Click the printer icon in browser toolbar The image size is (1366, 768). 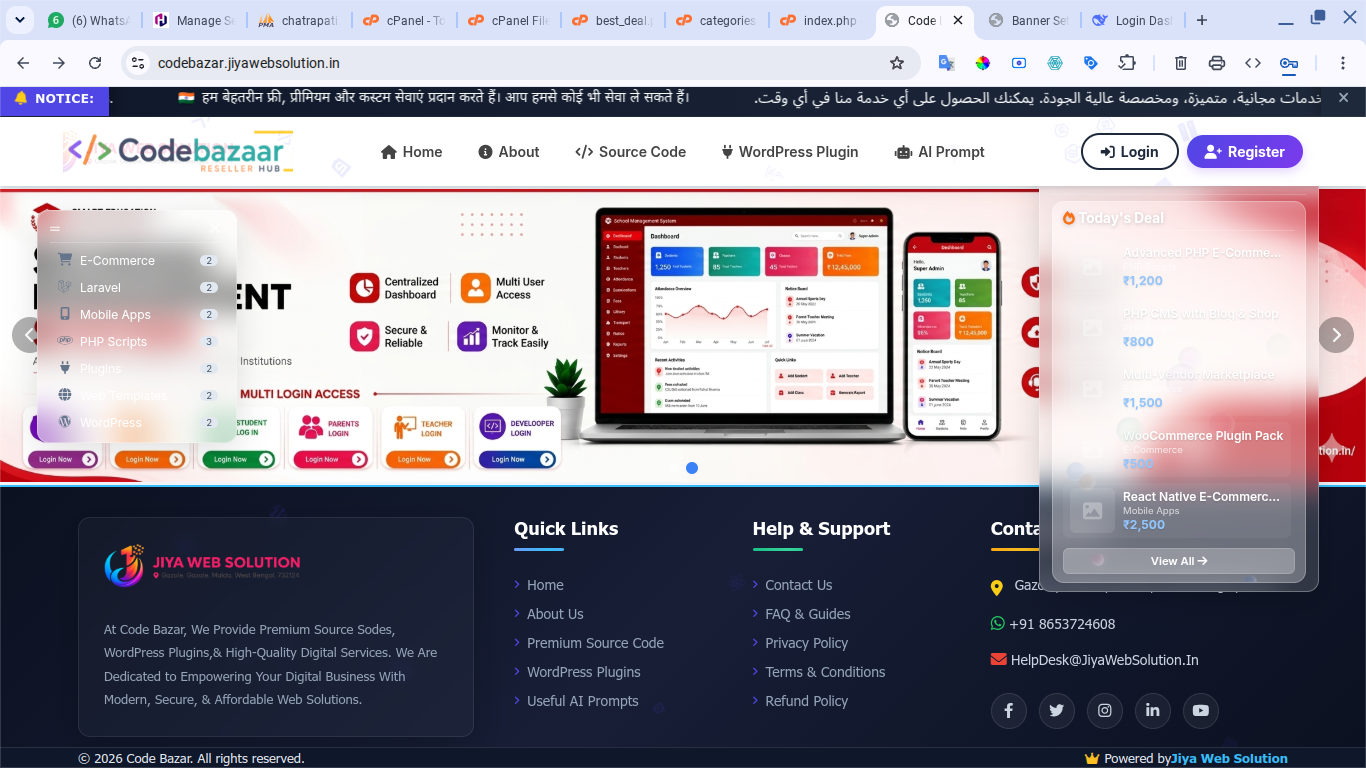point(1217,63)
